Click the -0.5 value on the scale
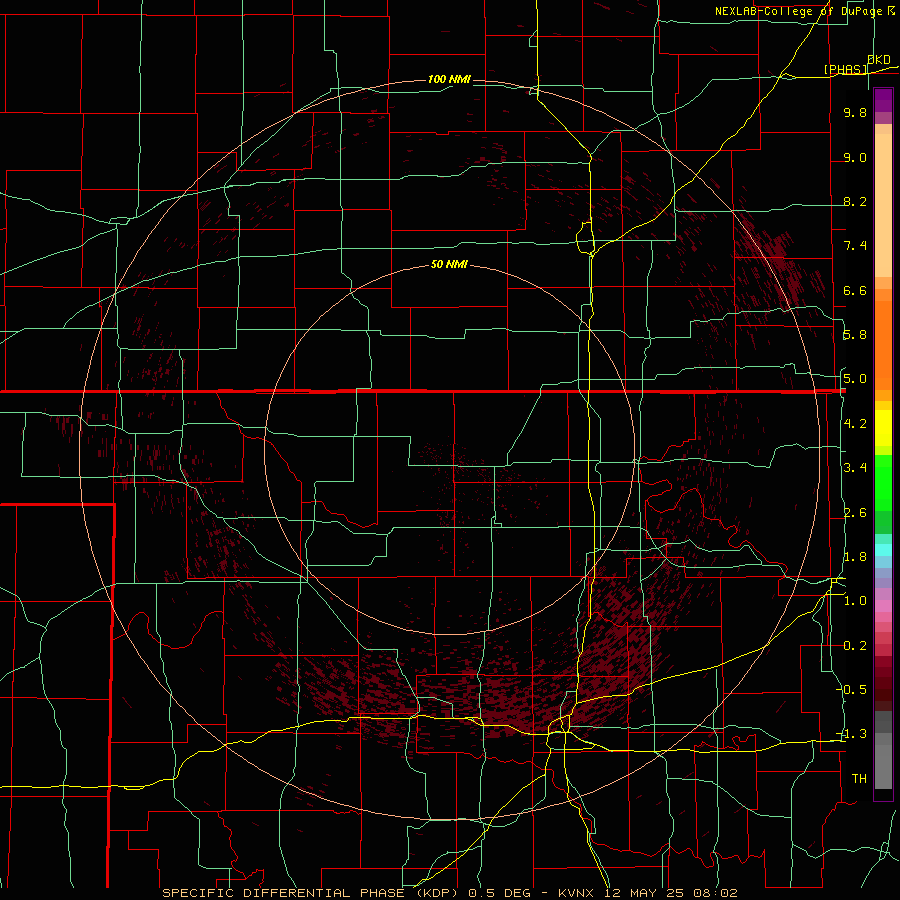Viewport: 900px width, 900px height. [852, 689]
